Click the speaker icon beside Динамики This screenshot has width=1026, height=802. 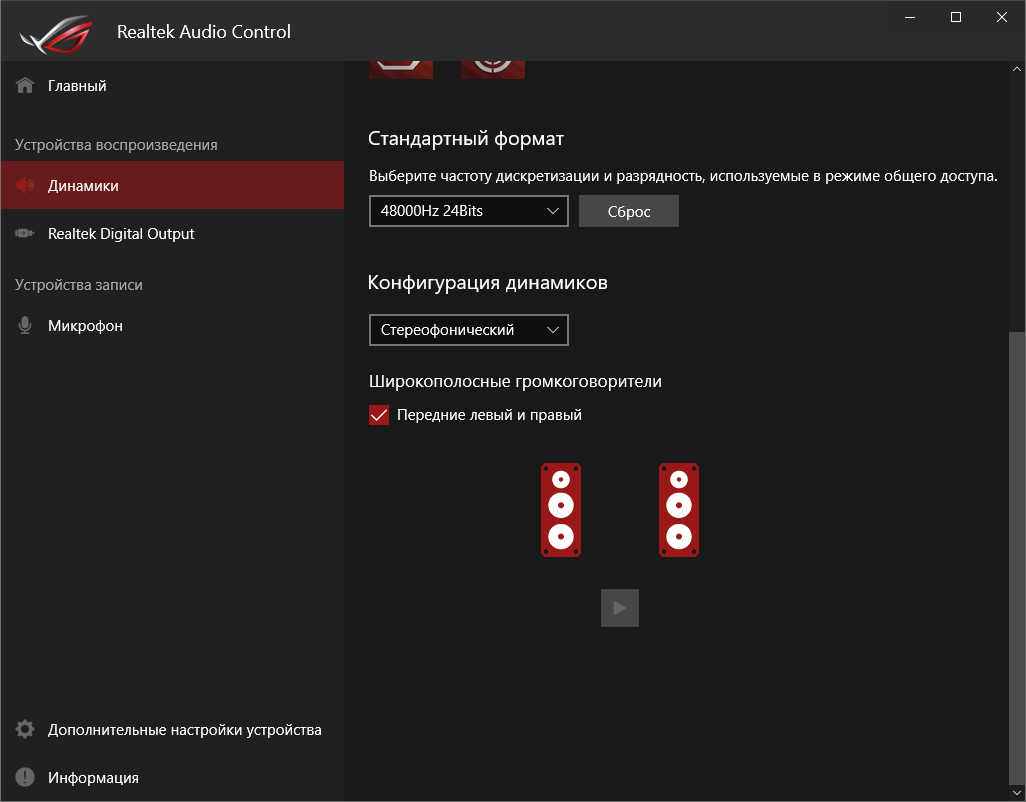tap(26, 186)
